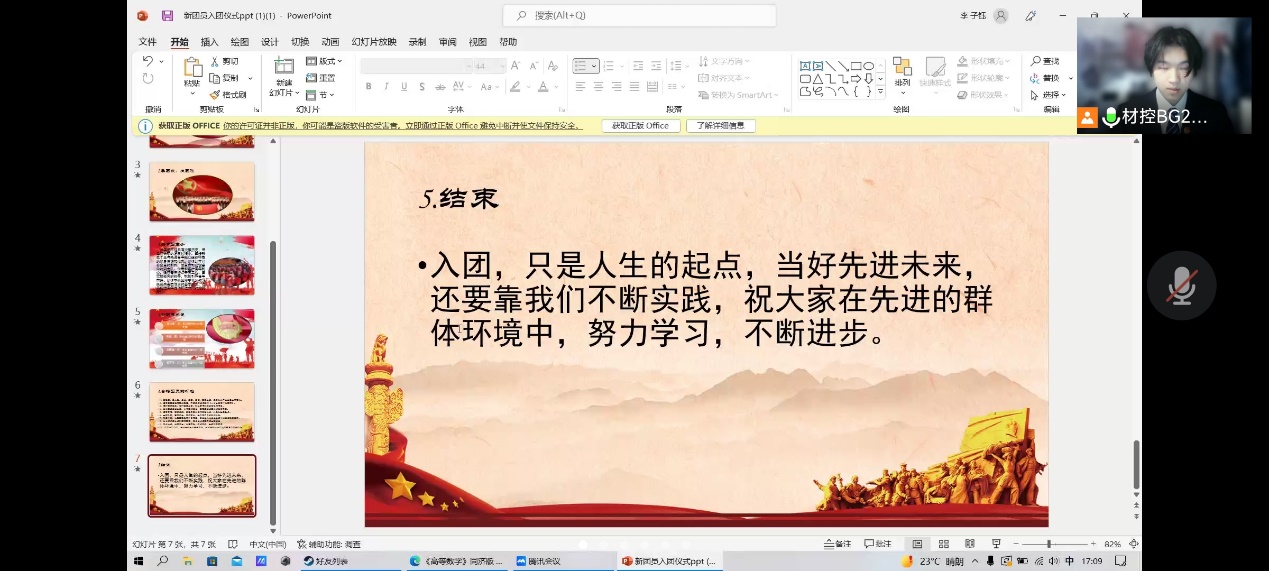Expand the Section (节) dropdown
This screenshot has height=571, width=1269.
[325, 94]
